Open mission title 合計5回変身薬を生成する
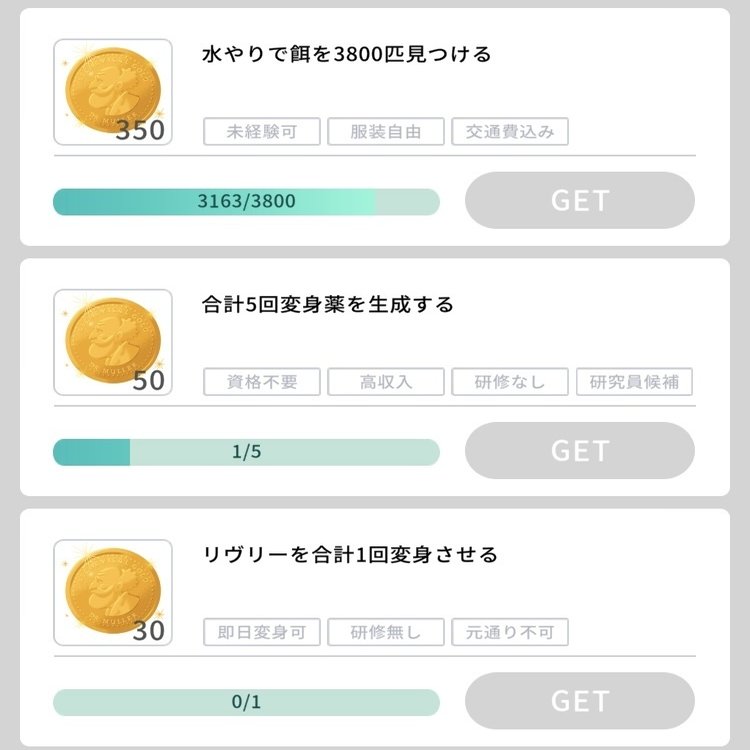The image size is (750, 750). 328,305
